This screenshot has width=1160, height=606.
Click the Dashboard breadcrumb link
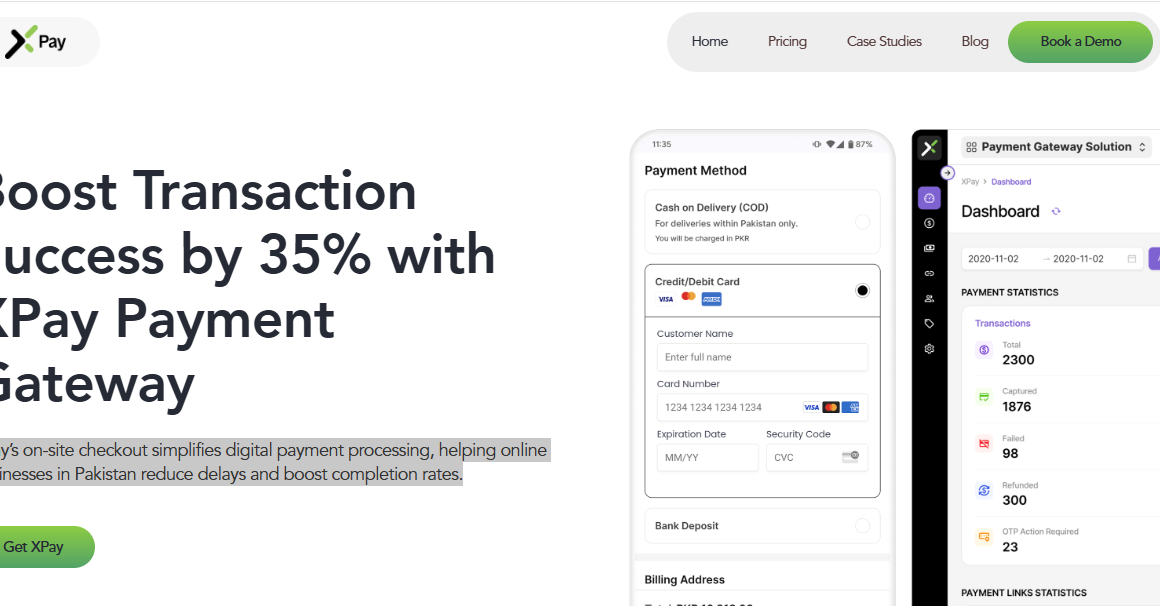1011,182
